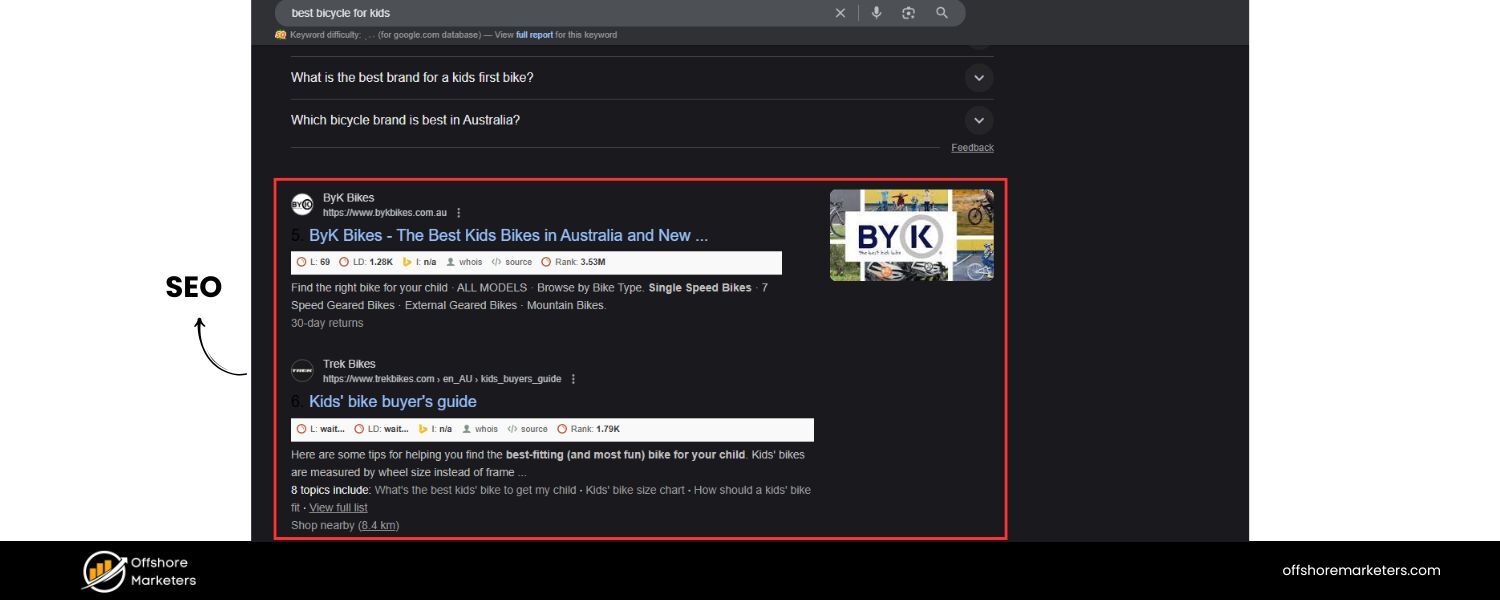Open search by image camera icon
This screenshot has width=1500, height=600.
(908, 13)
